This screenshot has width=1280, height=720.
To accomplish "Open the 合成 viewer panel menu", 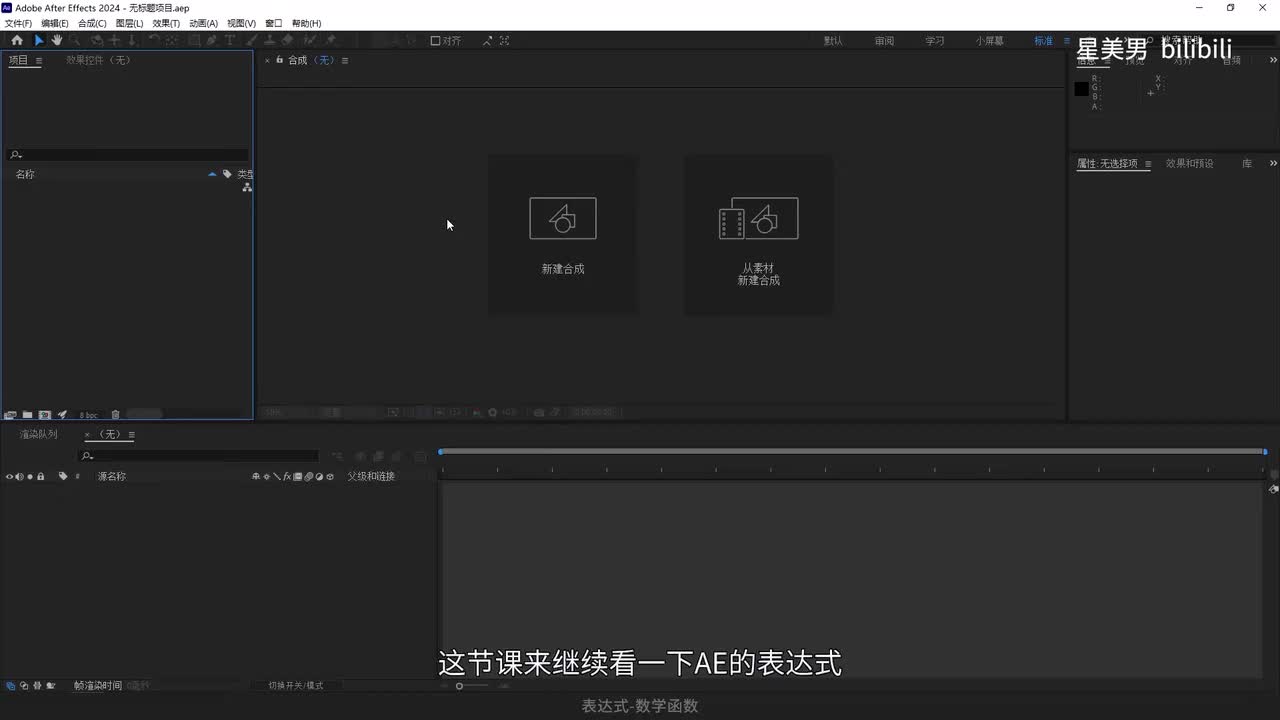I will [x=345, y=61].
